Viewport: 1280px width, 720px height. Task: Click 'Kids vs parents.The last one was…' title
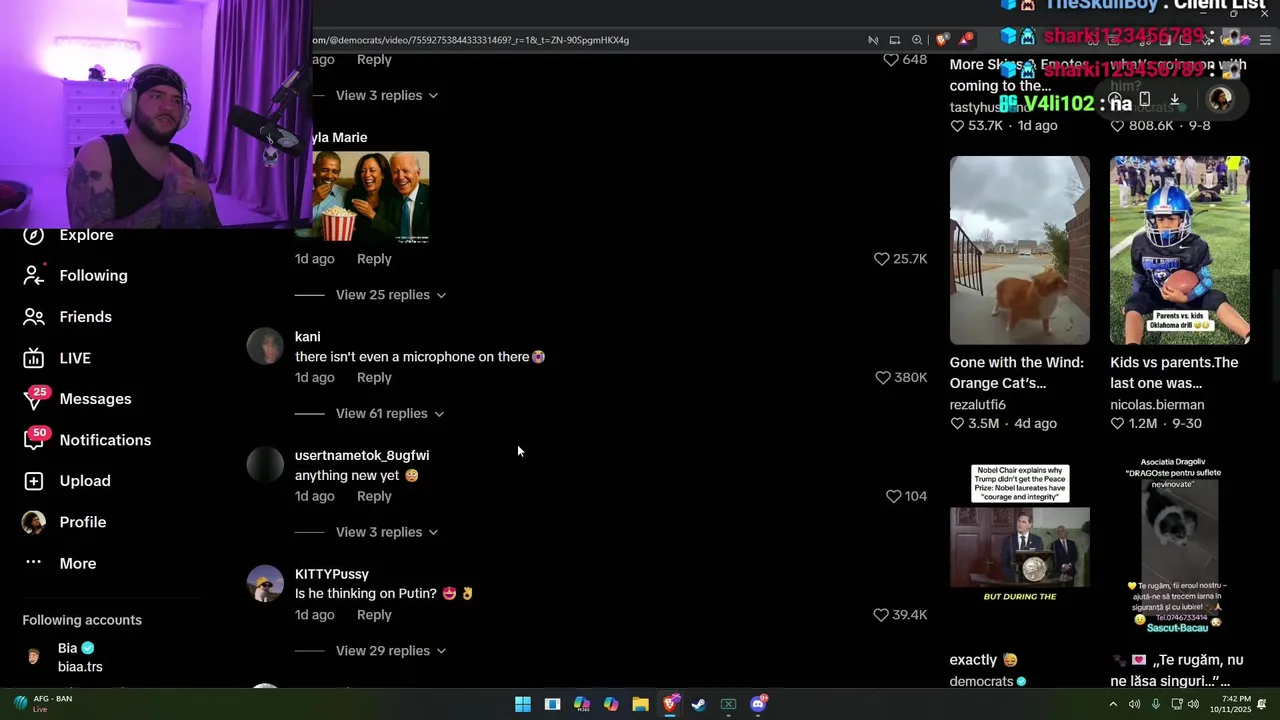click(1174, 372)
